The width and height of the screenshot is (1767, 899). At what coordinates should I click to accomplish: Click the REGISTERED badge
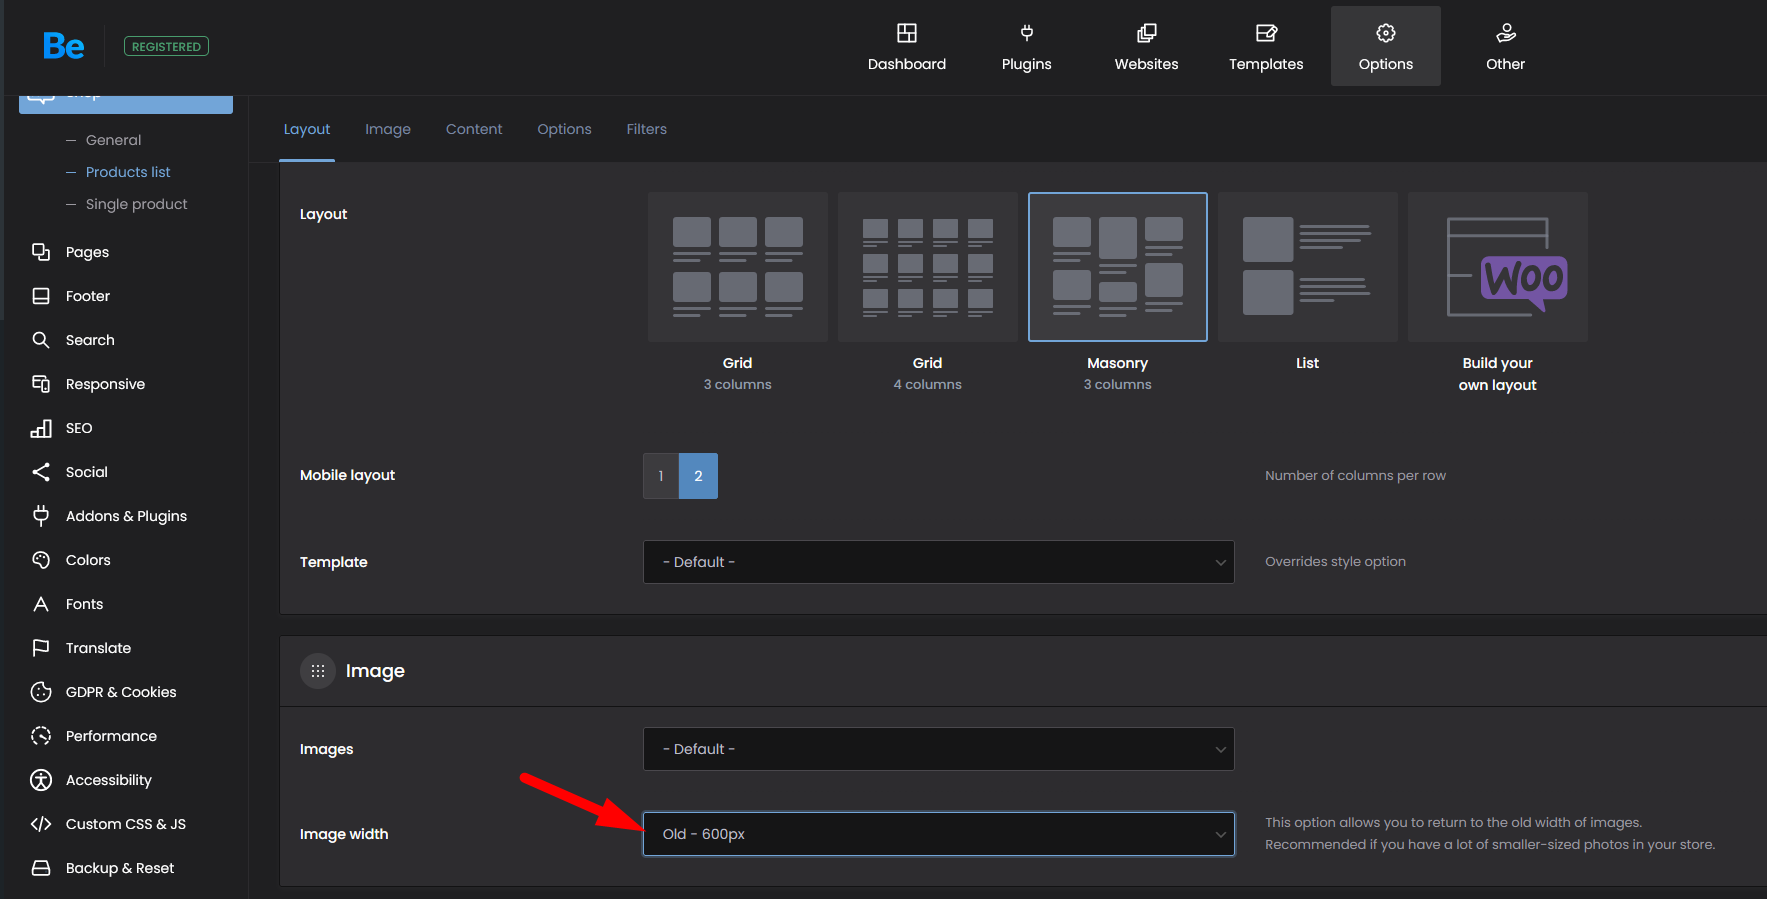166,46
